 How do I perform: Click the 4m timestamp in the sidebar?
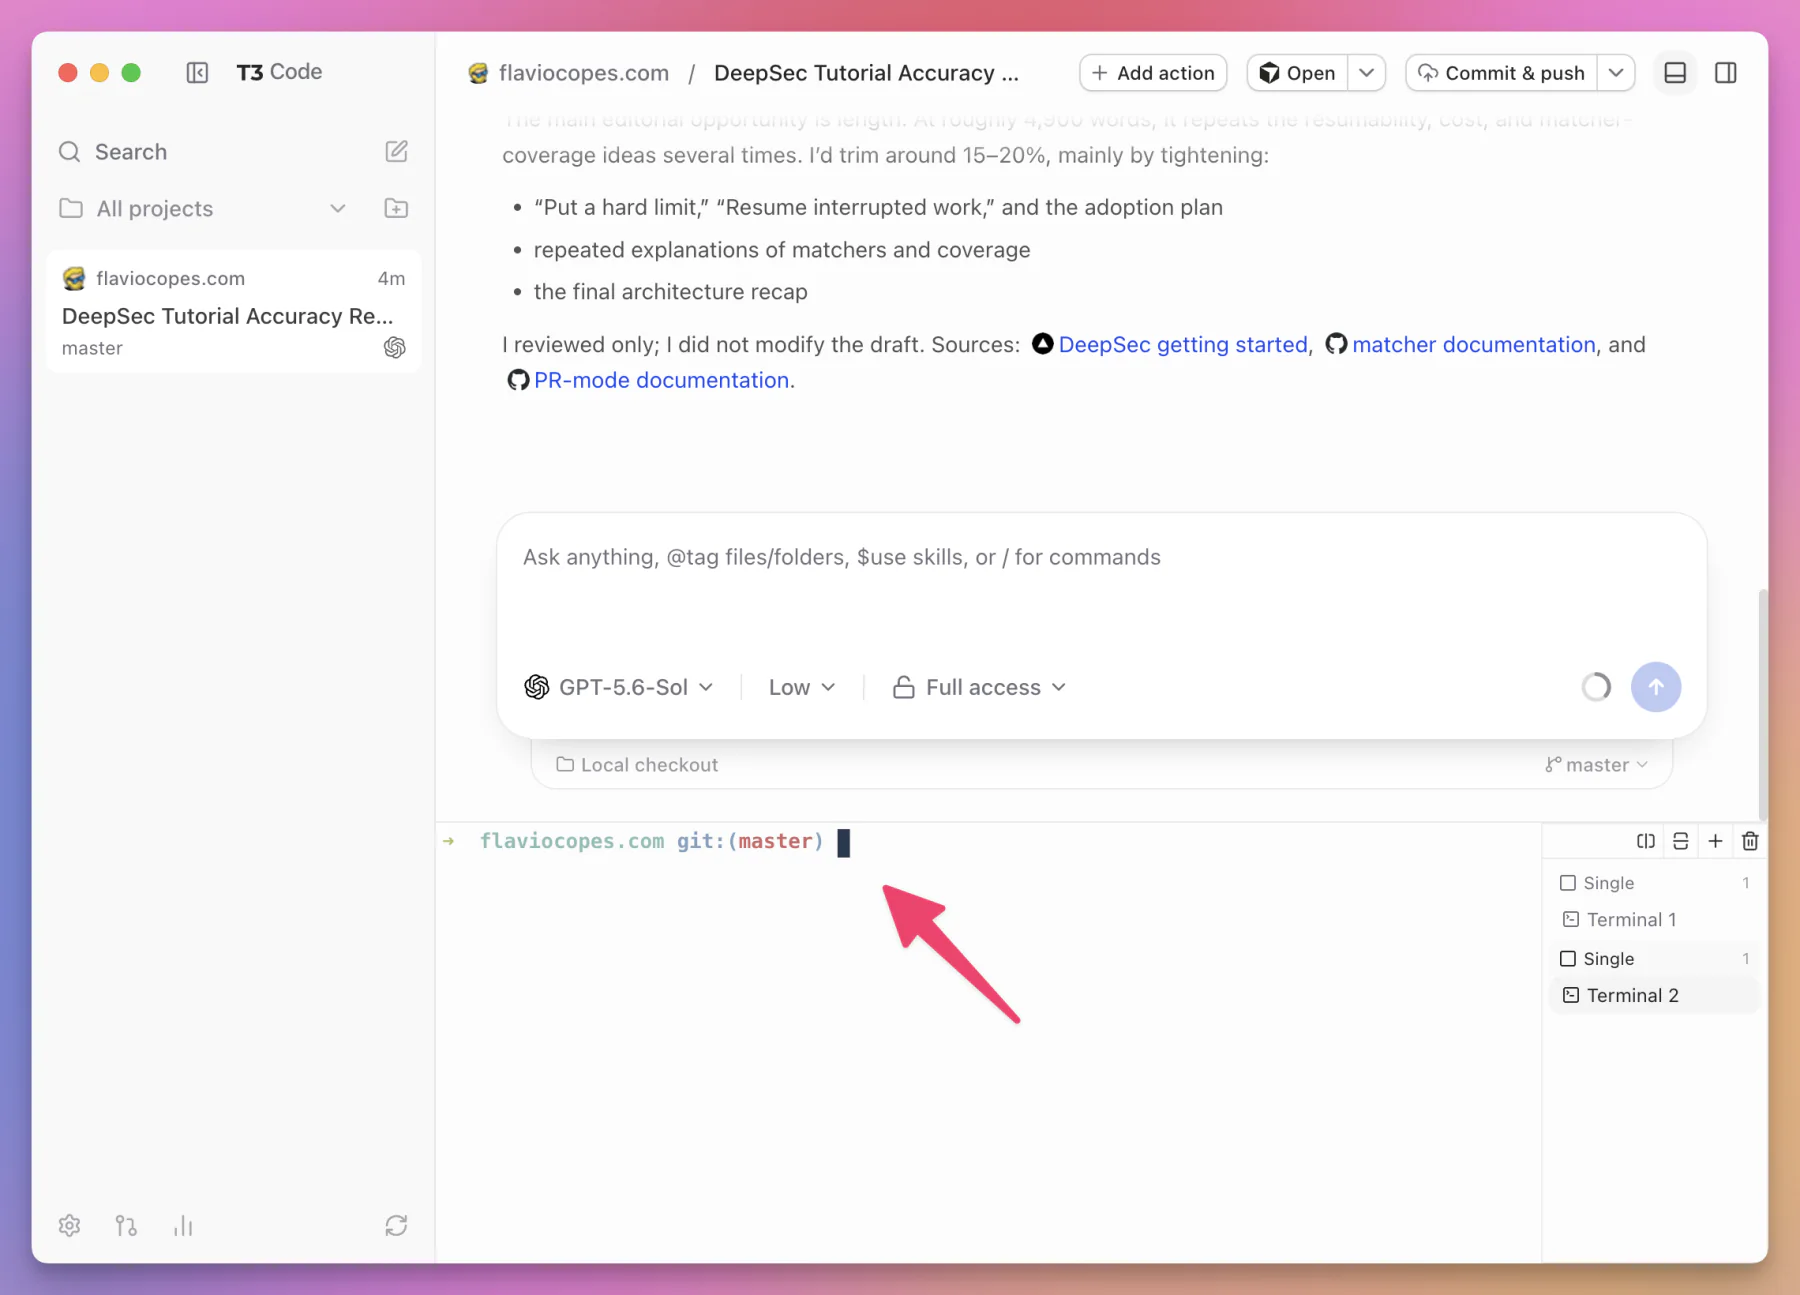(x=391, y=278)
